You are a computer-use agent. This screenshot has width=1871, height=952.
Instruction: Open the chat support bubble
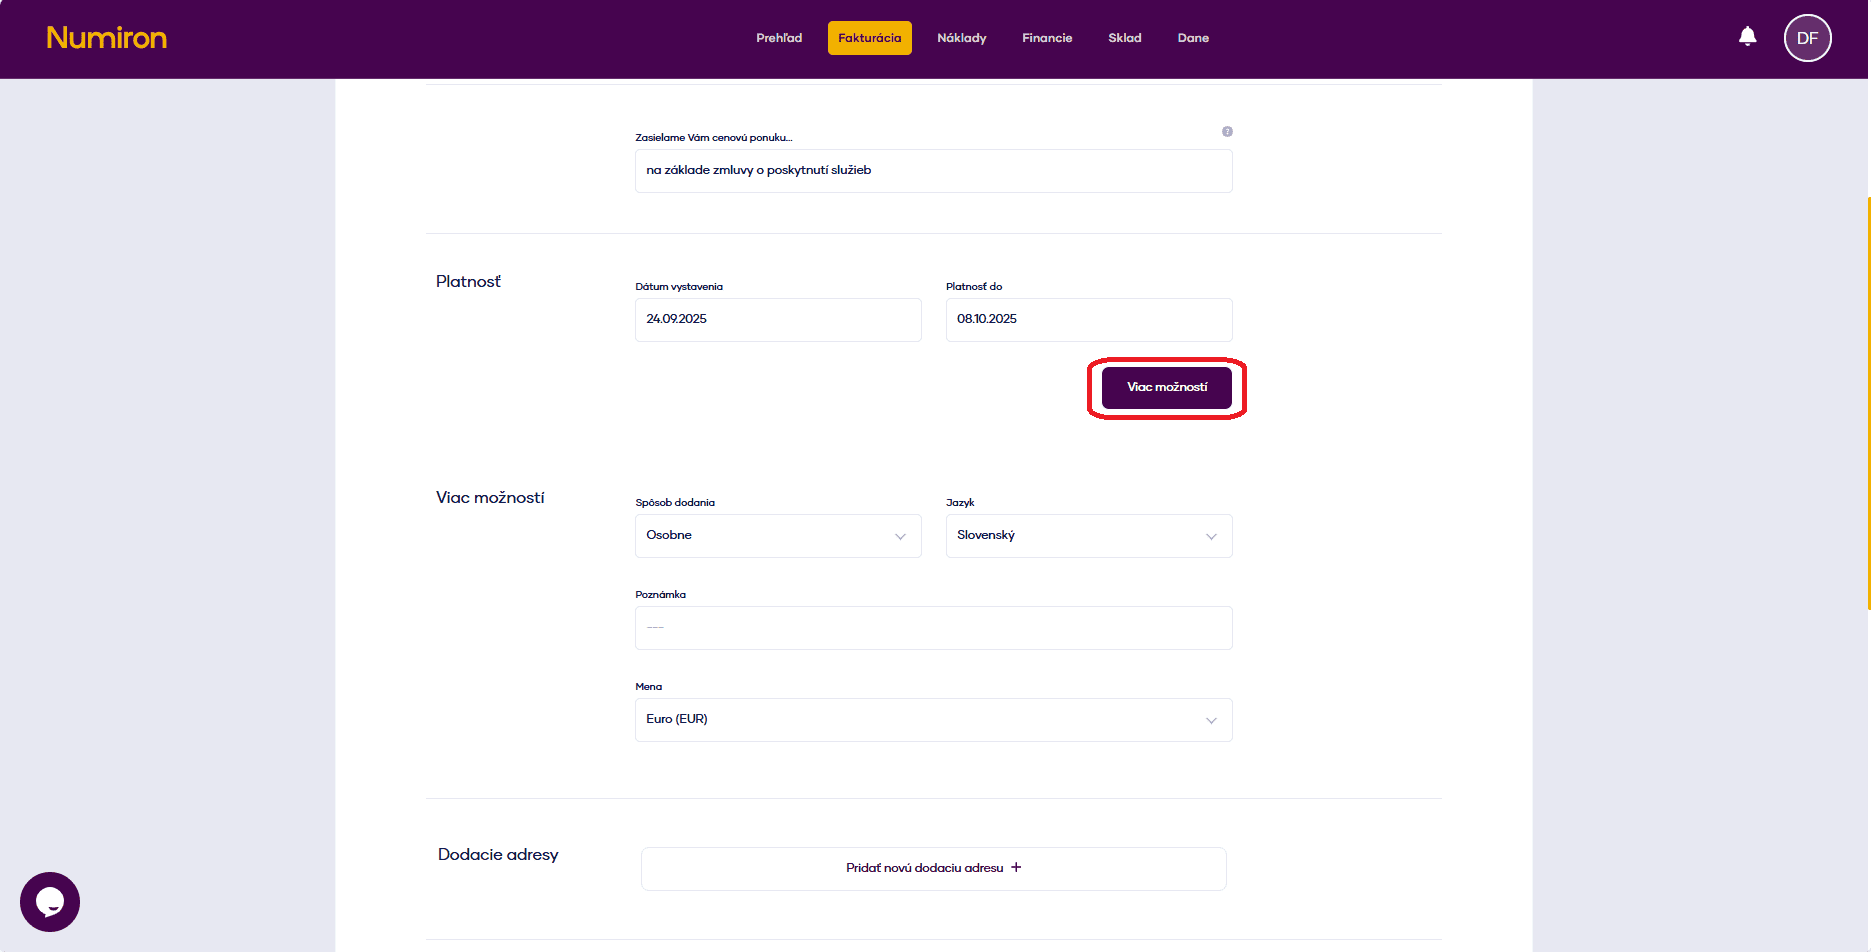coord(50,902)
